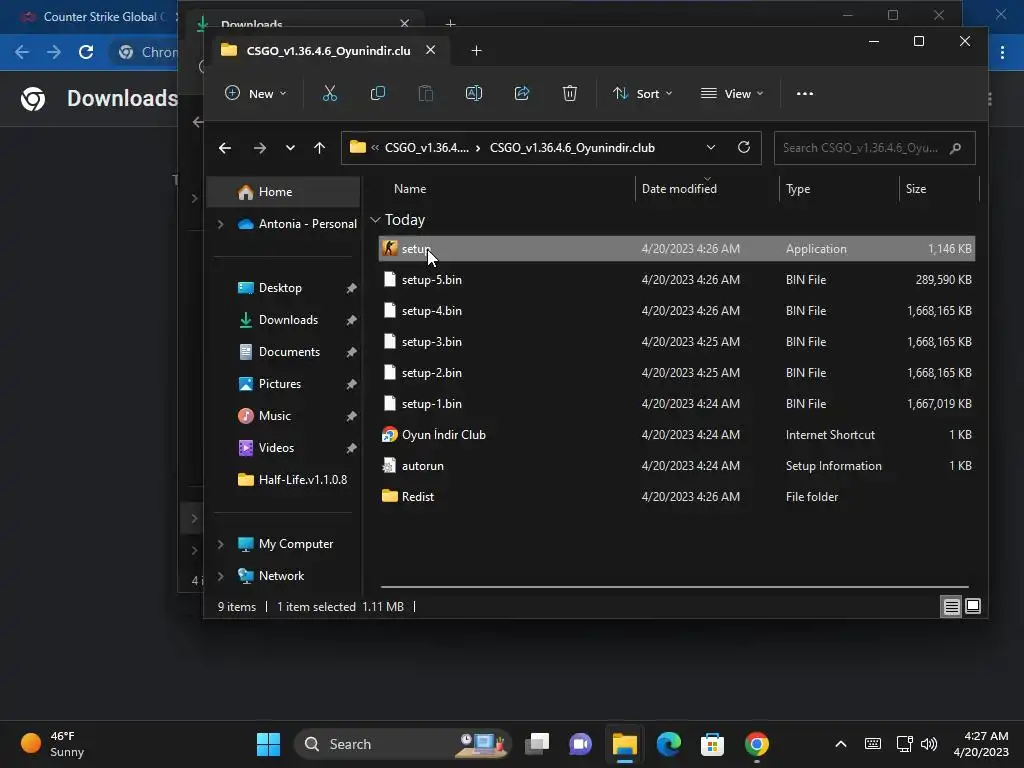Go forward using Explorer's forward arrow
Image resolution: width=1024 pixels, height=768 pixels.
pyautogui.click(x=259, y=148)
